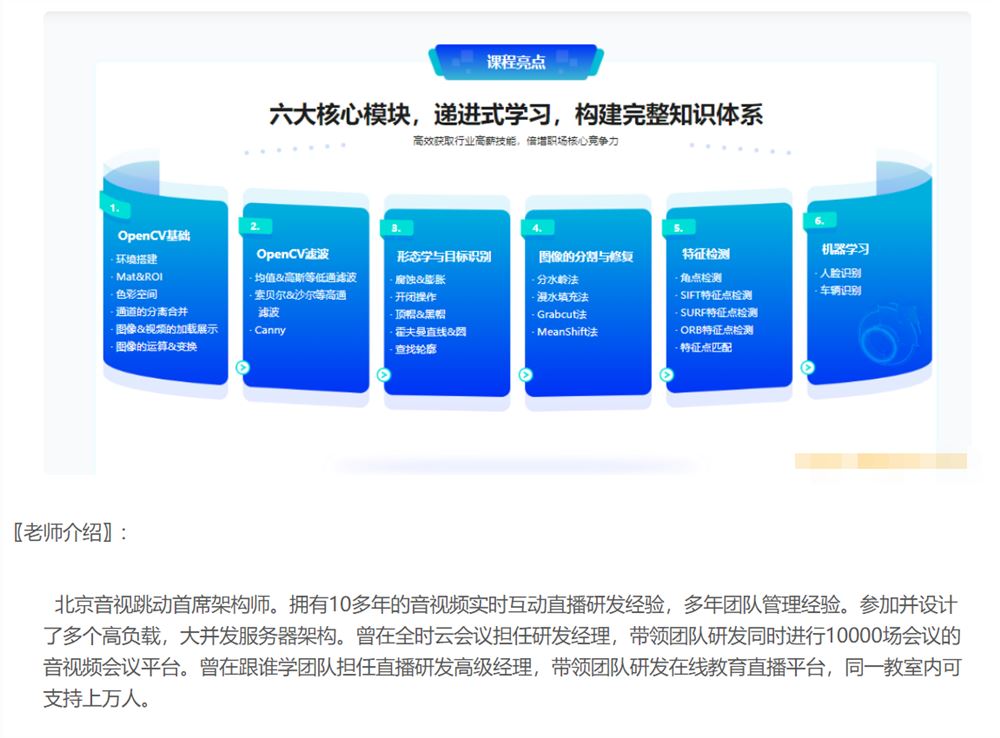Click the 霍夫曼直线&圆 list item
This screenshot has width=1000, height=738.
[x=430, y=332]
